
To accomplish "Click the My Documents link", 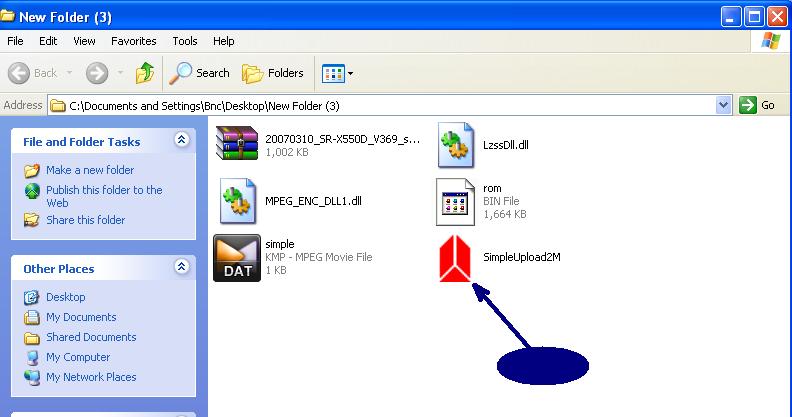I will pos(81,317).
